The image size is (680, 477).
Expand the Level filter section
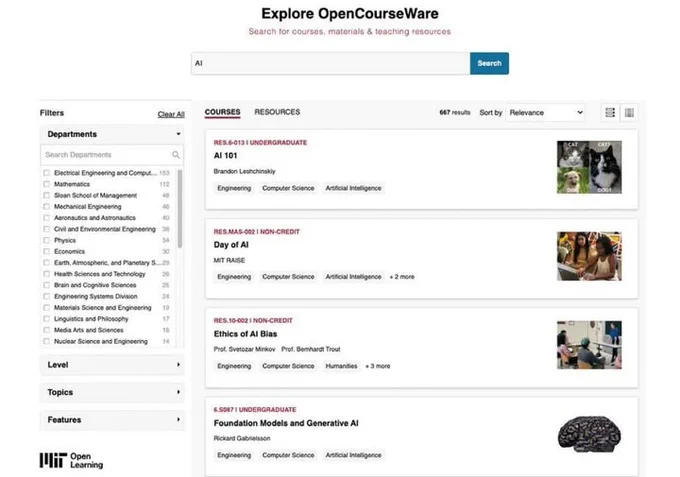click(112, 365)
